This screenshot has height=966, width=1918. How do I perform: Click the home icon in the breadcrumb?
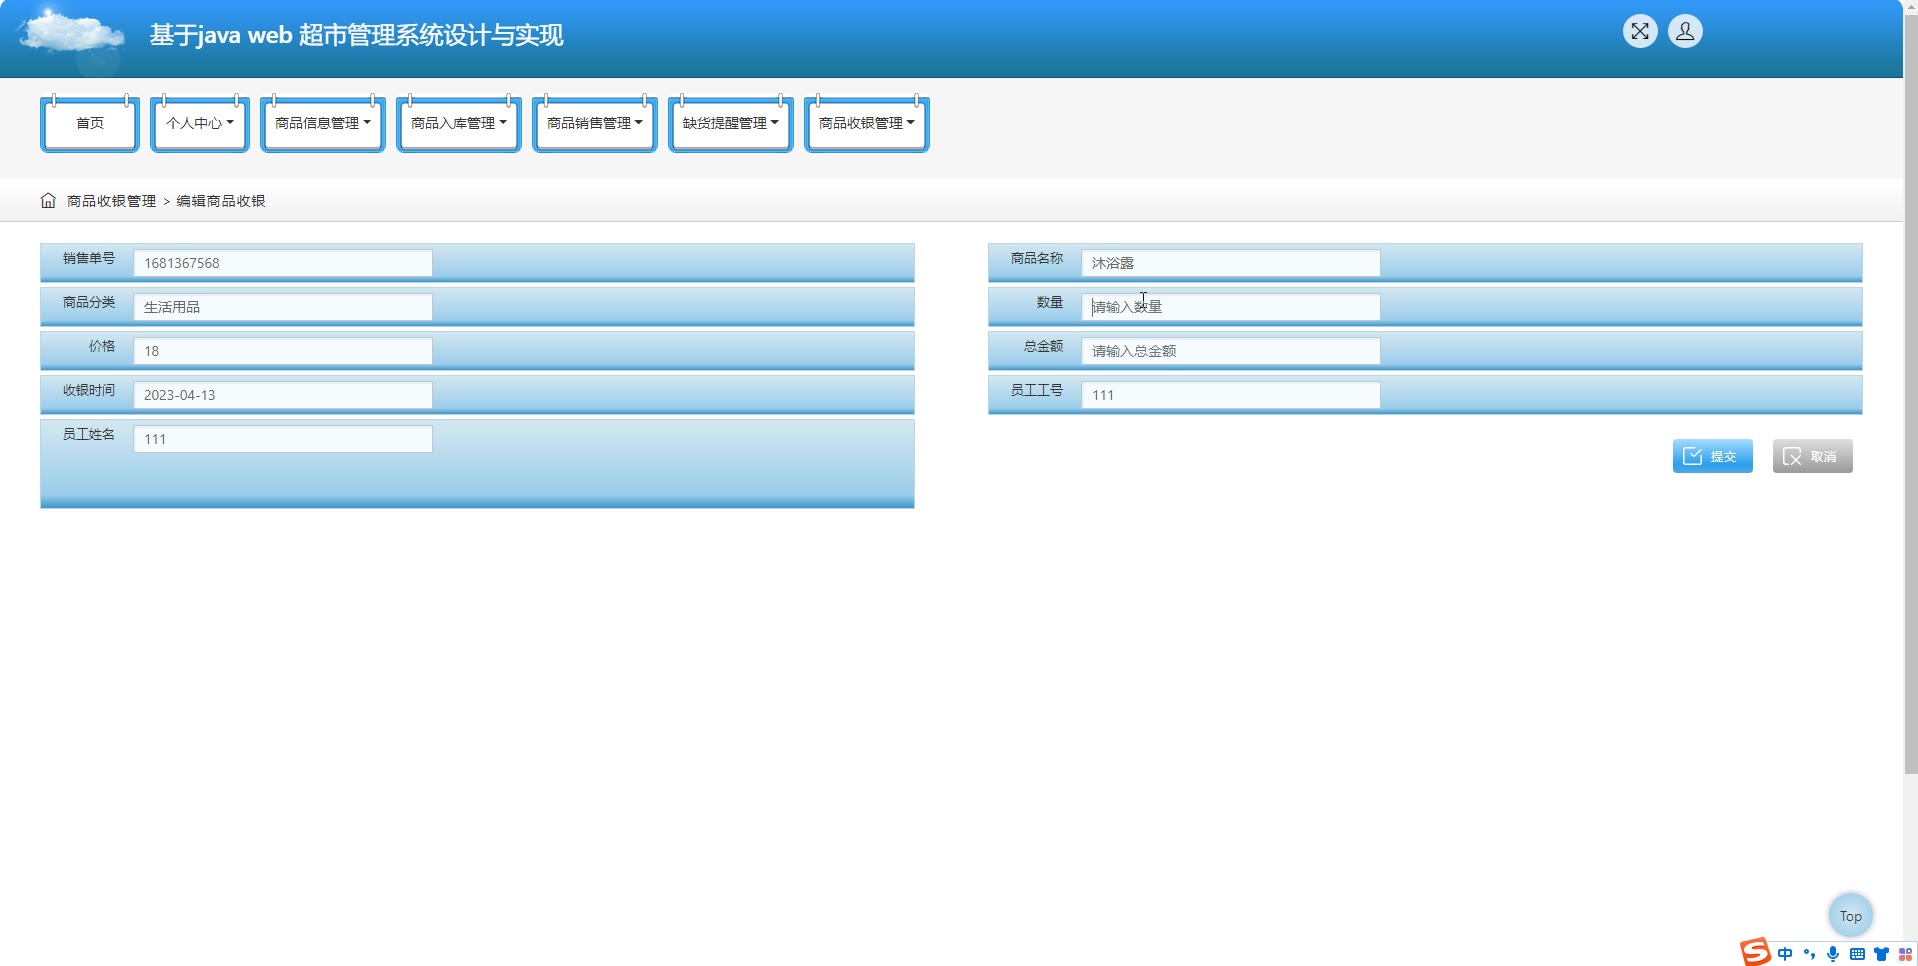[x=48, y=200]
